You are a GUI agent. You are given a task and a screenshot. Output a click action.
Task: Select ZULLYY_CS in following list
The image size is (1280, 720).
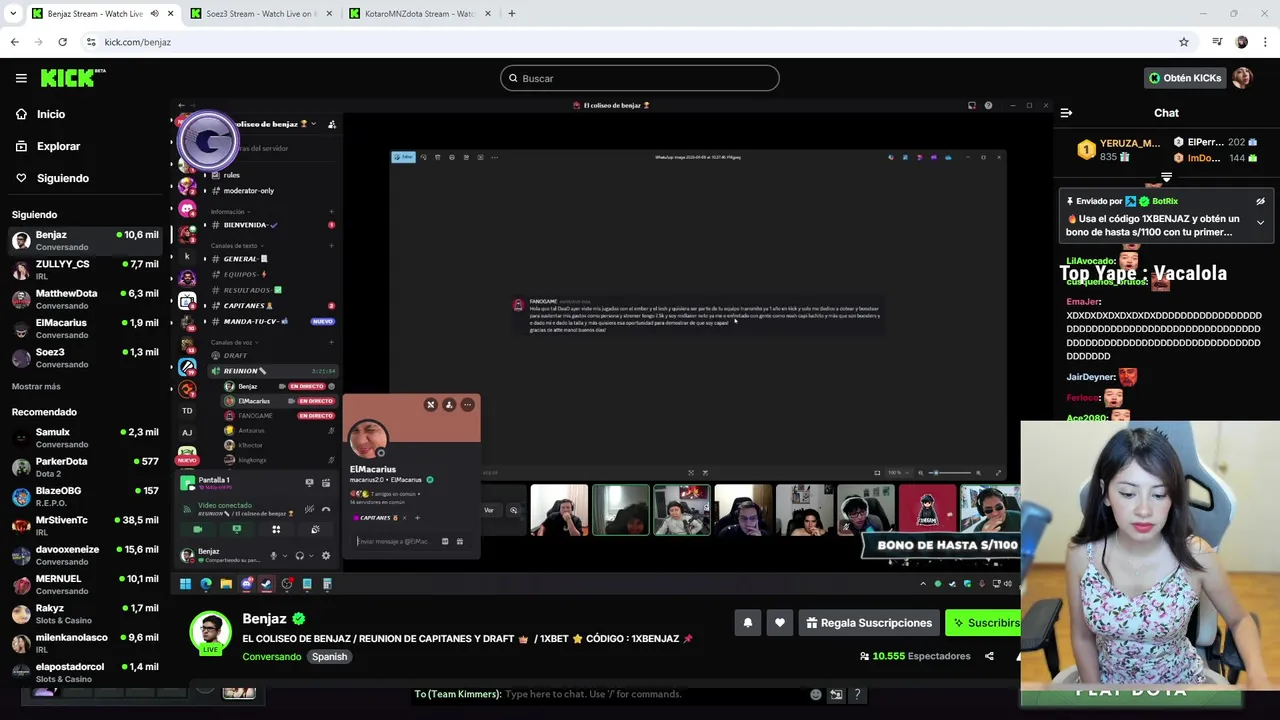pyautogui.click(x=84, y=270)
